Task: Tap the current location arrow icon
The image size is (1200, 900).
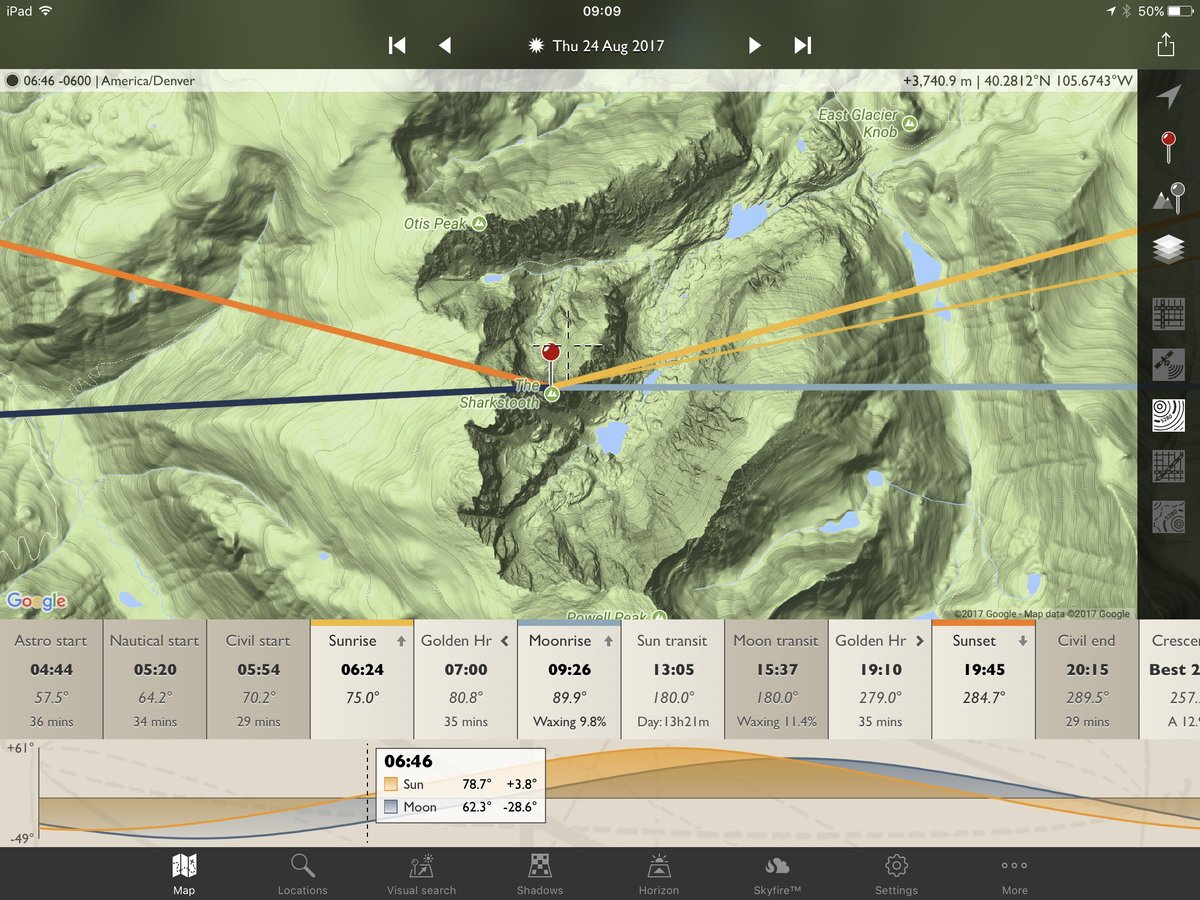Action: point(1168,97)
